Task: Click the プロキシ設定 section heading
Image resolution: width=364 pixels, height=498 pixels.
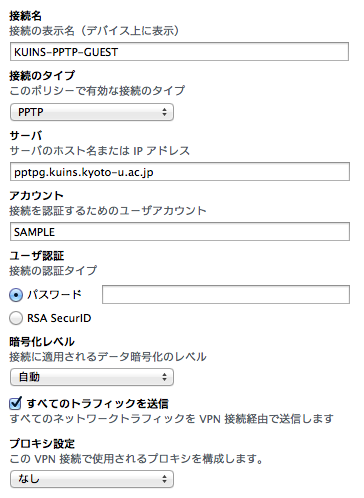Action: tap(42, 444)
